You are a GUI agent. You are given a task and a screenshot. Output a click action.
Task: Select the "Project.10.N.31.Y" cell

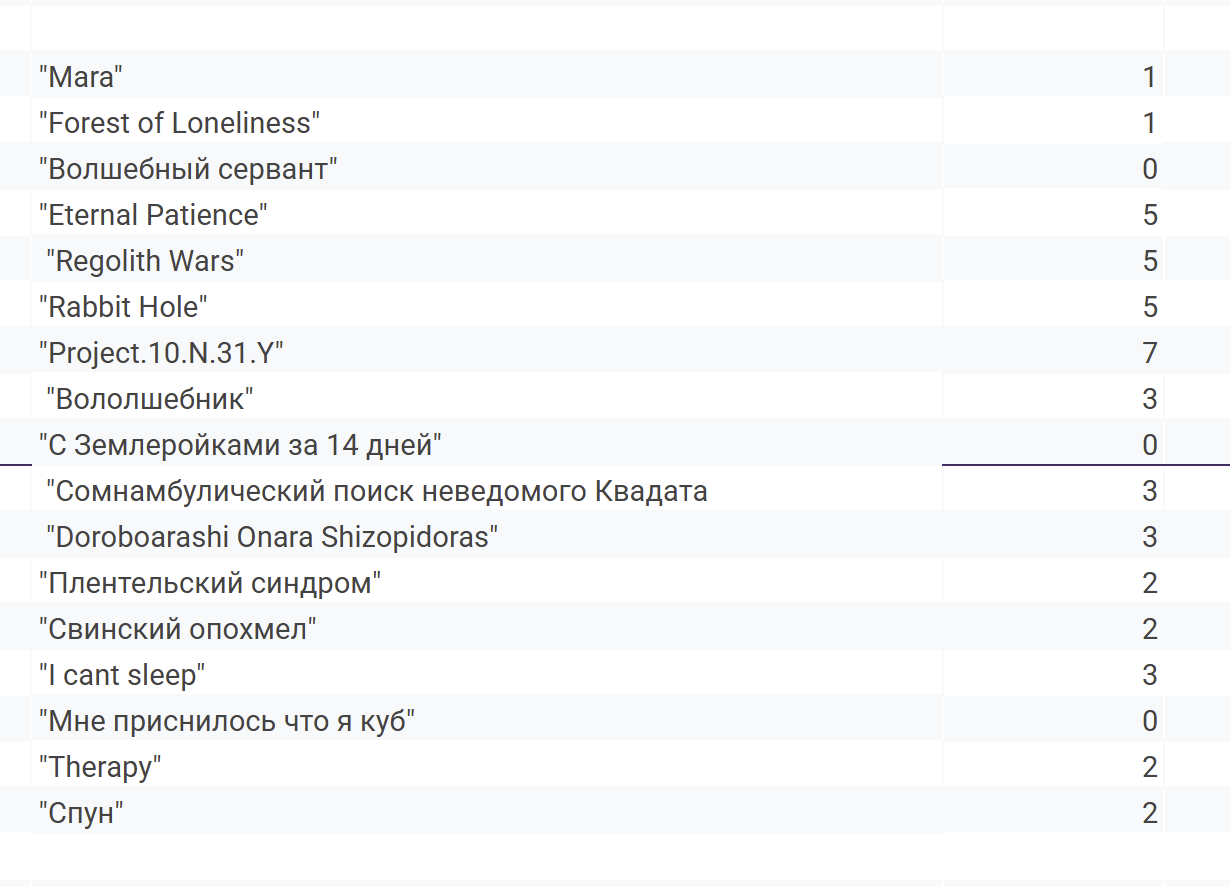486,352
